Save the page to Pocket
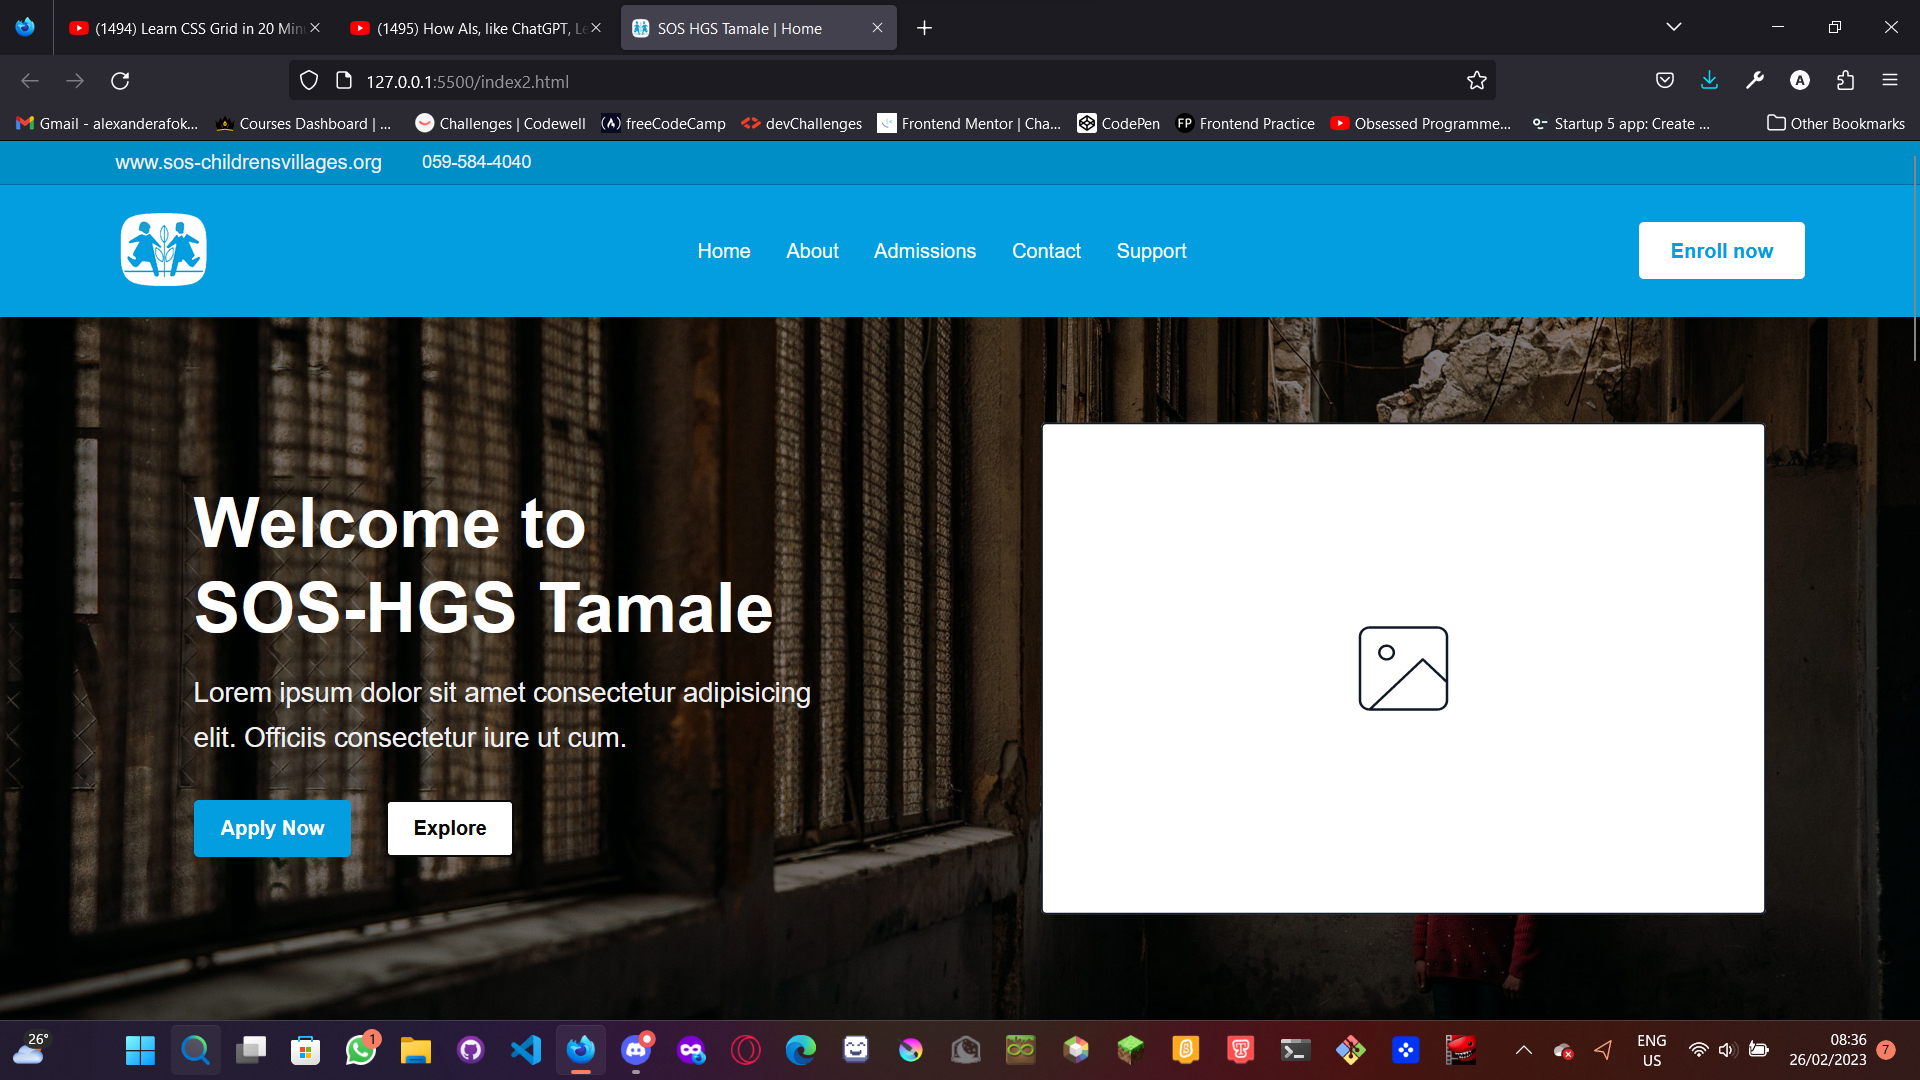This screenshot has height=1080, width=1920. 1664,80
